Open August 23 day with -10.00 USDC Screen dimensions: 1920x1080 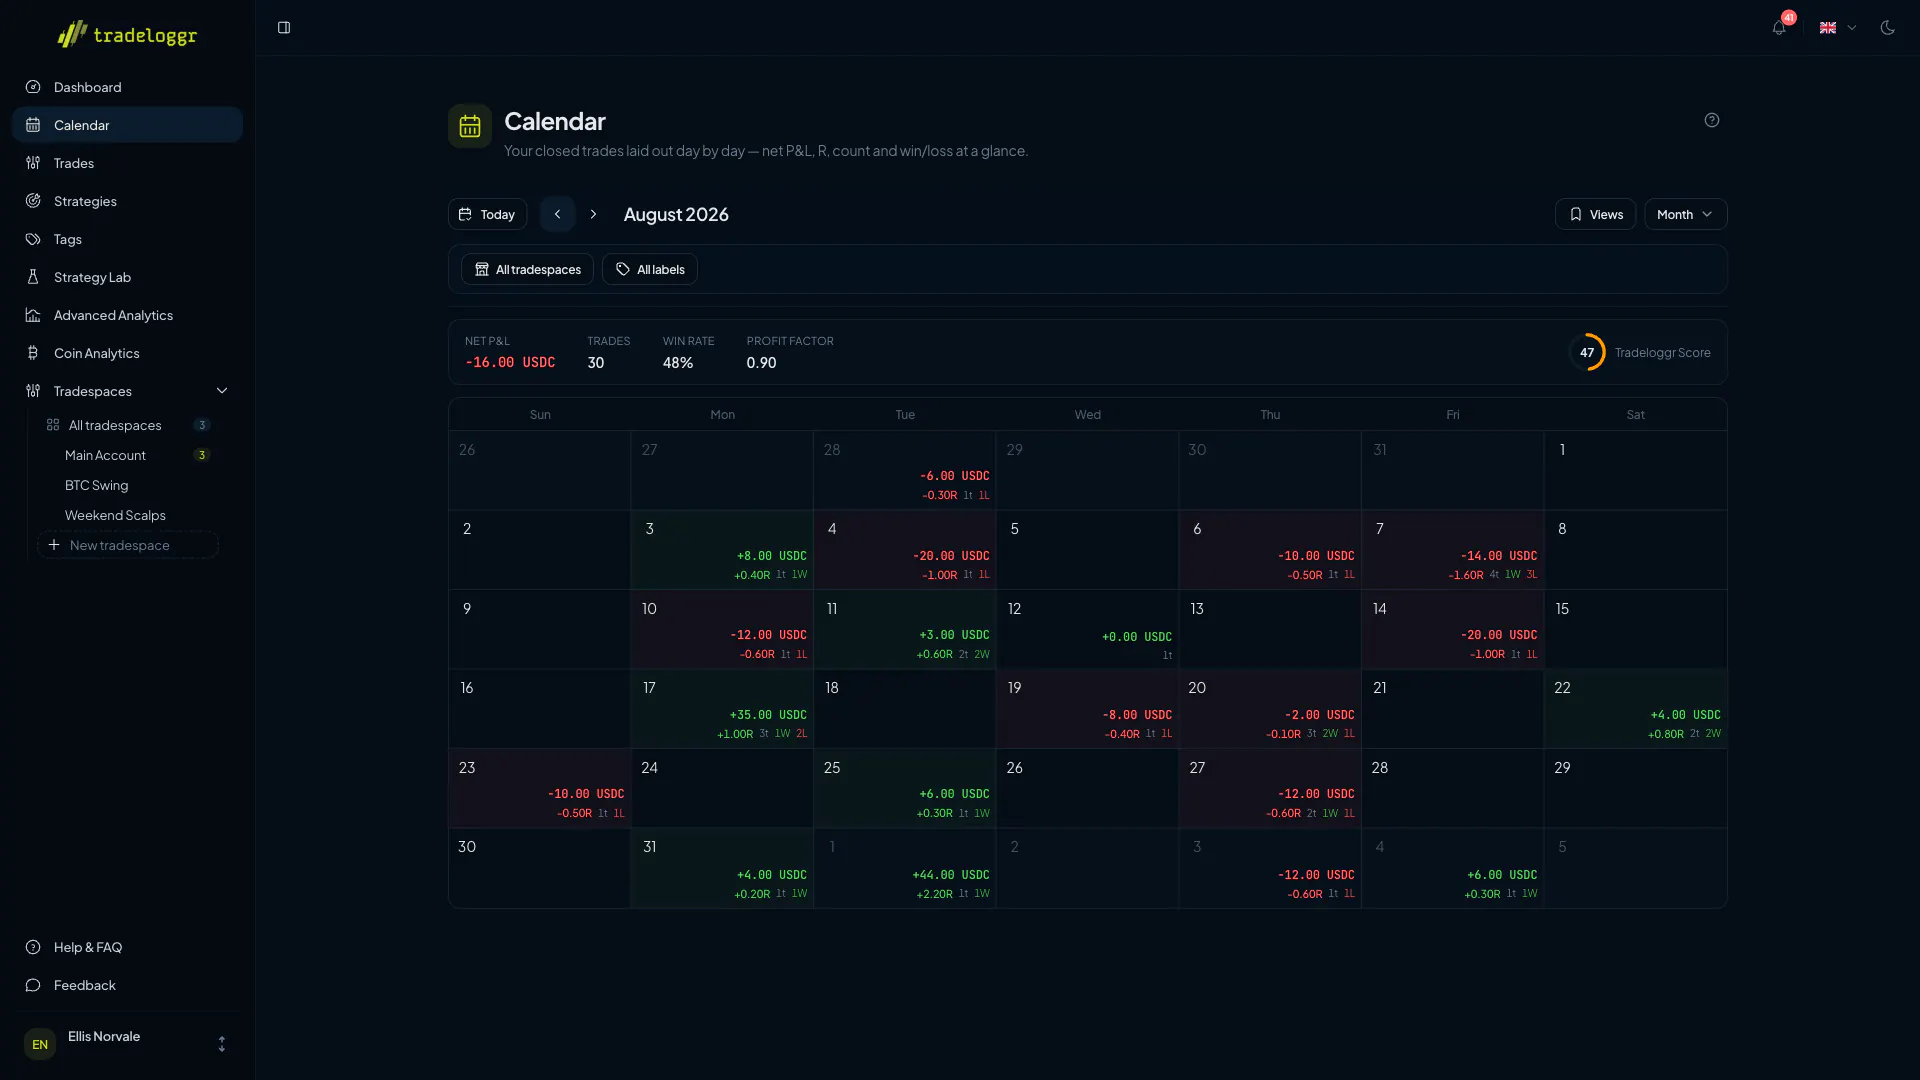click(540, 788)
